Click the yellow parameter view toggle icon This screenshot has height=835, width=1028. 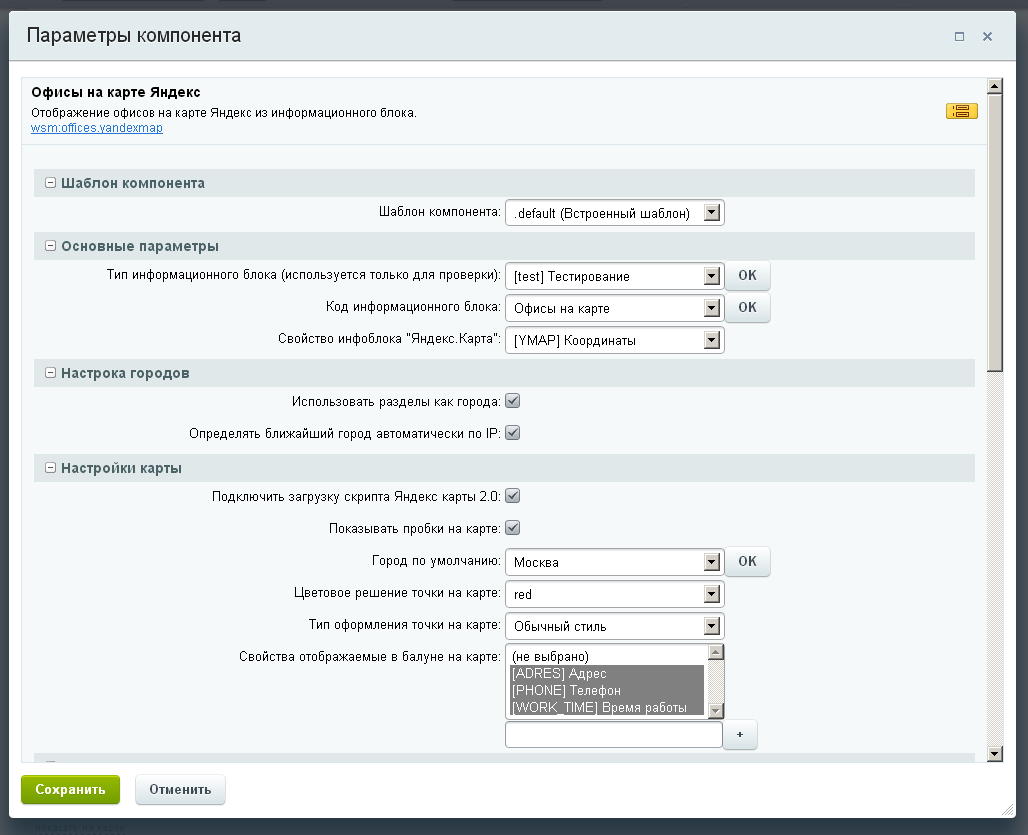point(961,111)
